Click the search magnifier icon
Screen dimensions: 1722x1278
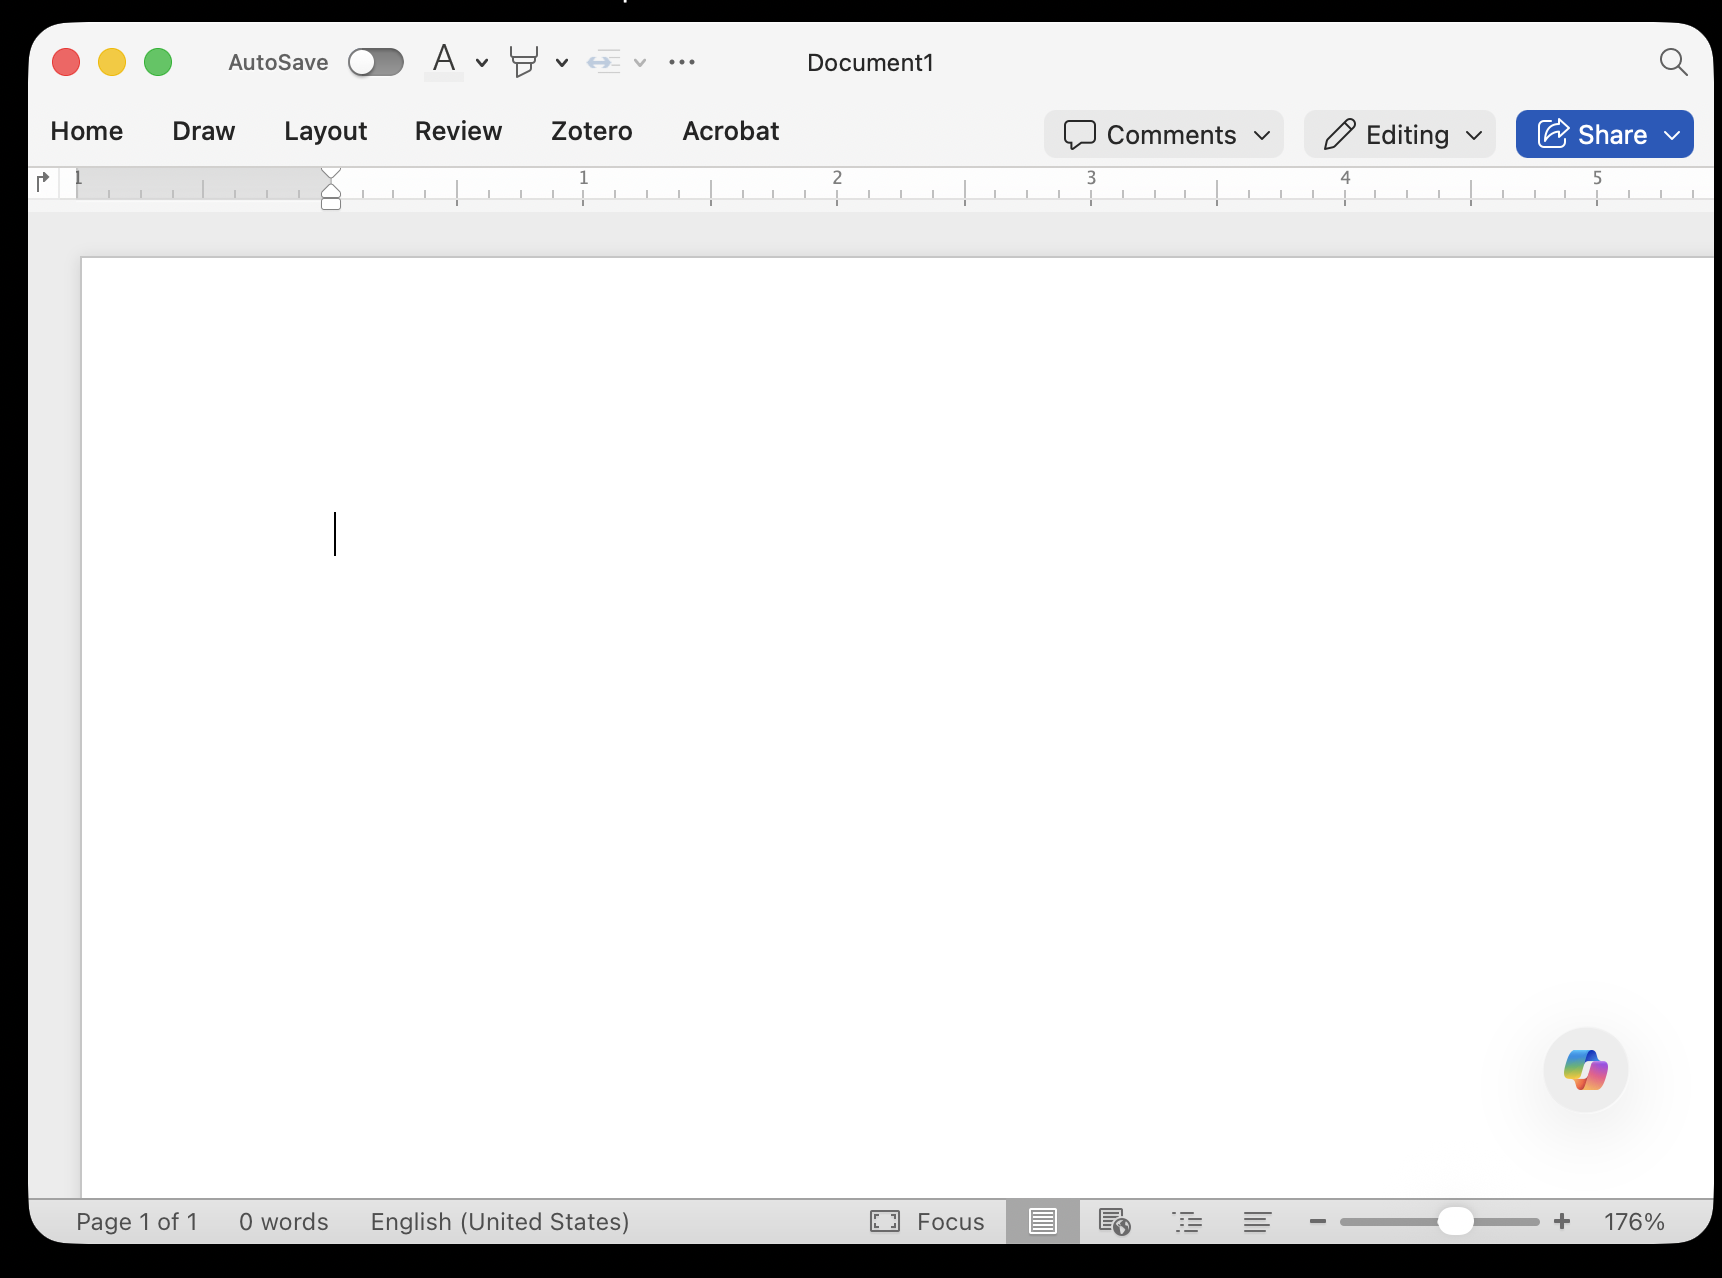pyautogui.click(x=1673, y=61)
